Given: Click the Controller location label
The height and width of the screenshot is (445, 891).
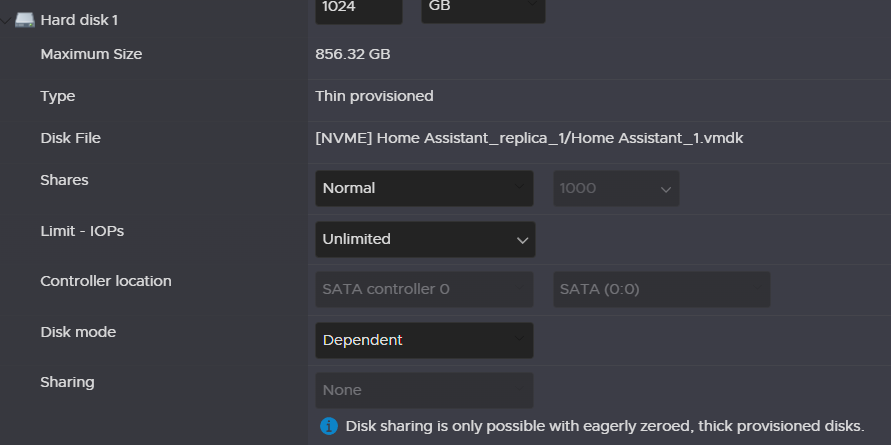Looking at the screenshot, I should point(106,281).
